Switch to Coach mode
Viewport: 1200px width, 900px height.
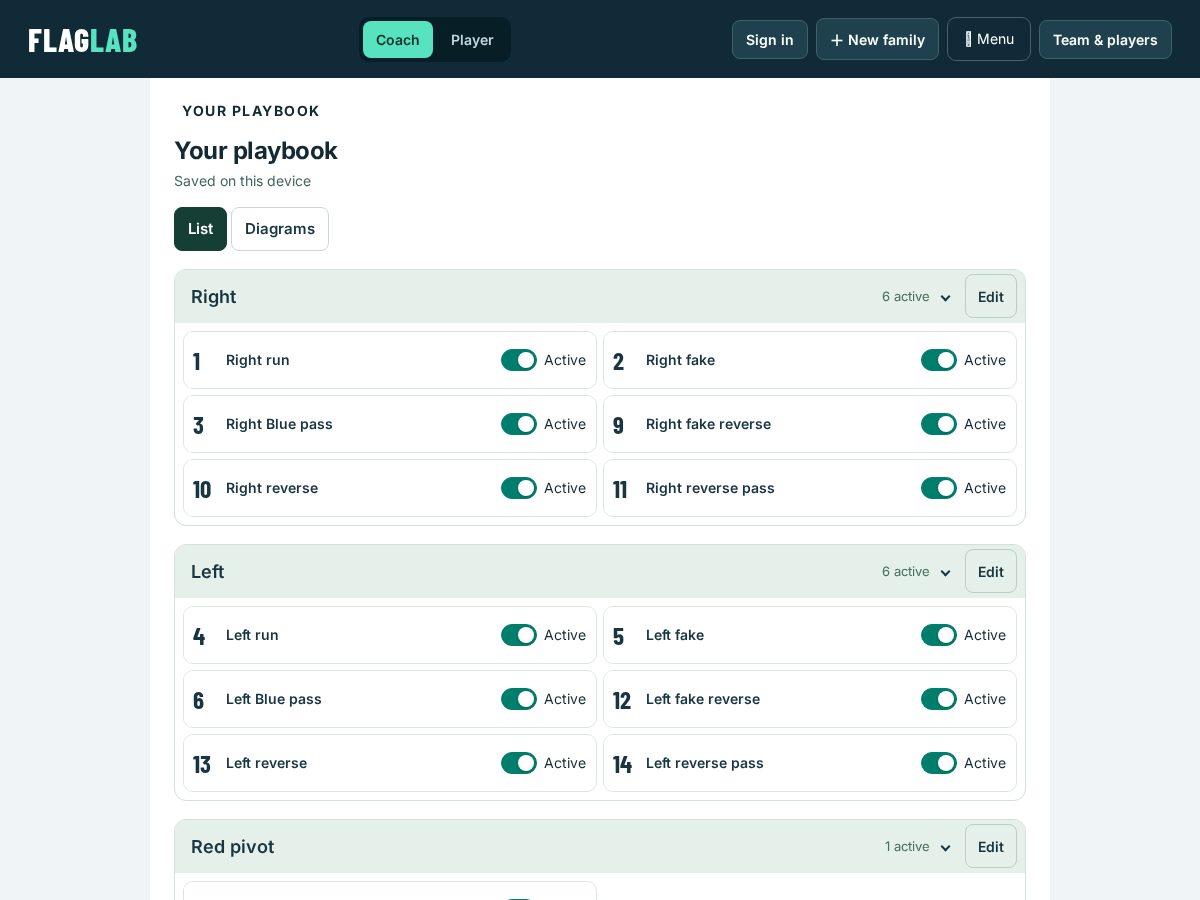398,40
